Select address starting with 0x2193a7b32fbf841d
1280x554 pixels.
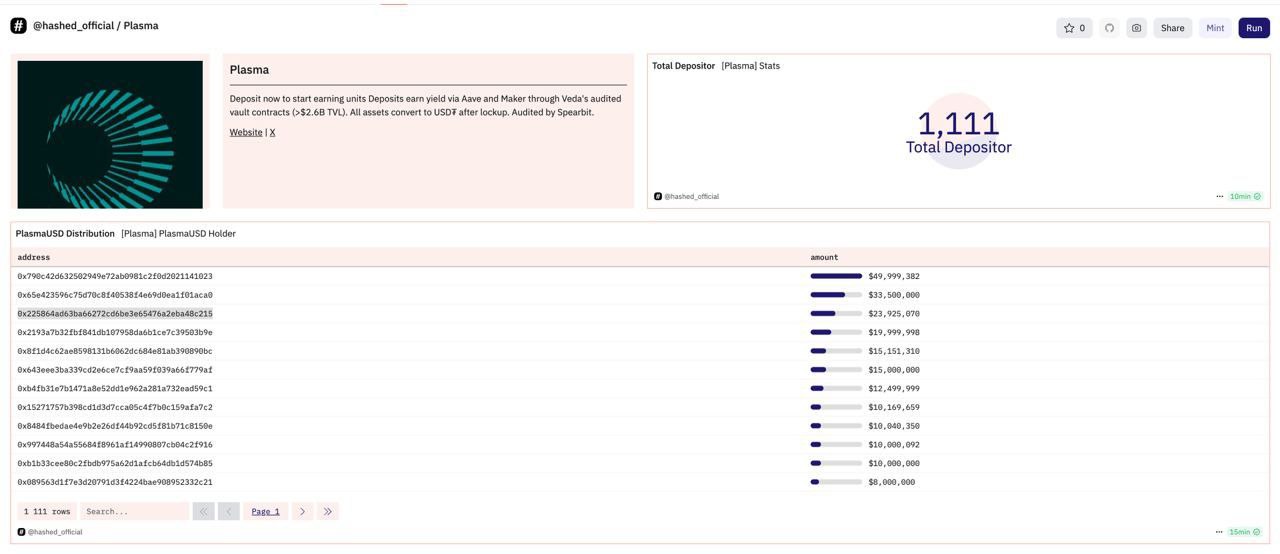coord(115,332)
